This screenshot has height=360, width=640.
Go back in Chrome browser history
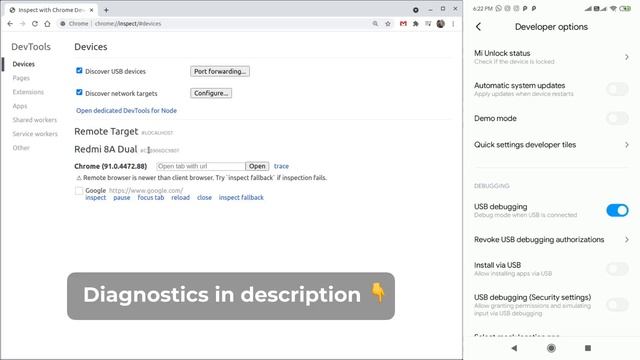click(10, 24)
